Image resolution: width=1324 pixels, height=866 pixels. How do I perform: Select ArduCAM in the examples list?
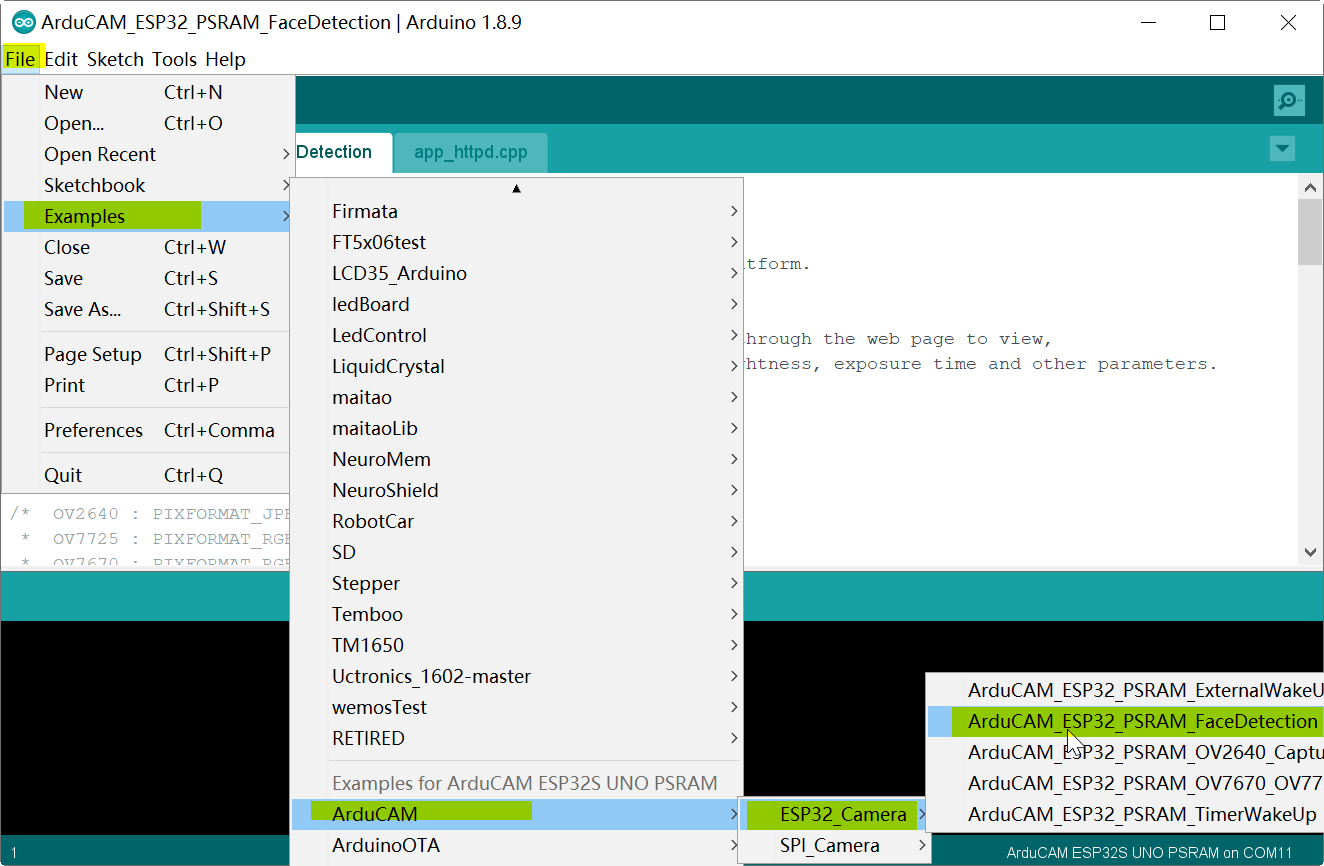517,814
